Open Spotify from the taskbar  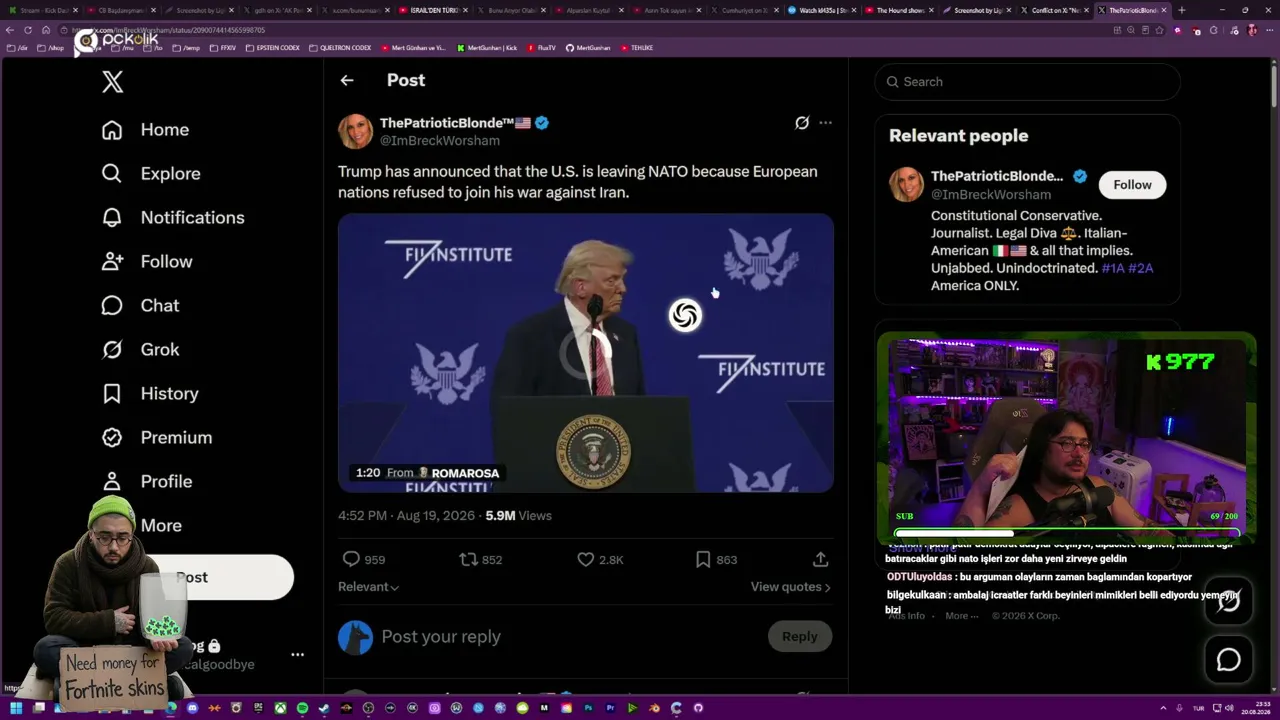point(302,708)
